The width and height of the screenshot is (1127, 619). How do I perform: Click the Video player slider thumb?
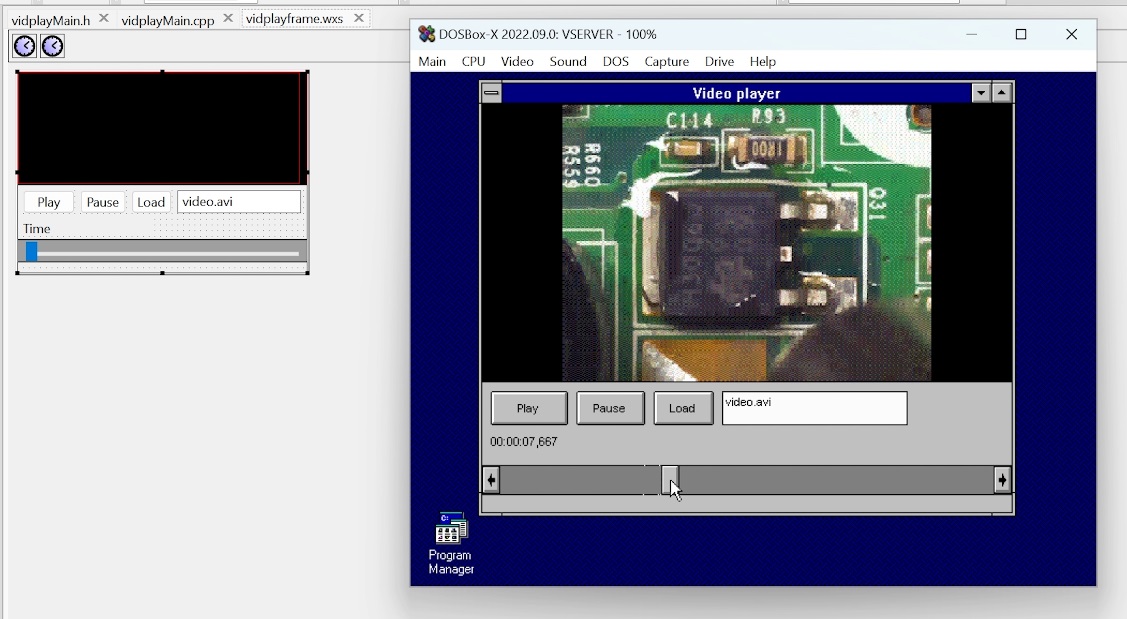pos(669,480)
